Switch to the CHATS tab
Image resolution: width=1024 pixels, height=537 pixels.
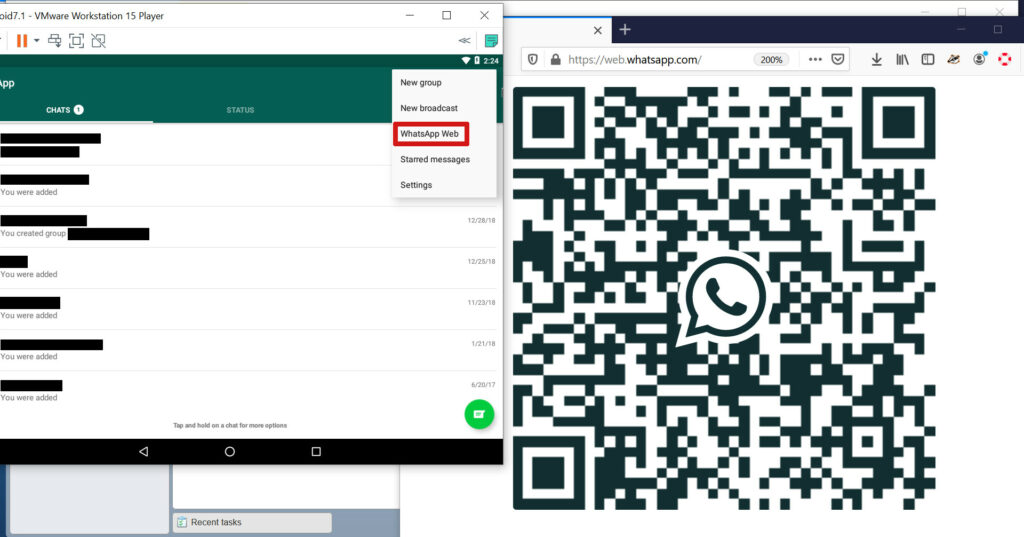(65, 110)
